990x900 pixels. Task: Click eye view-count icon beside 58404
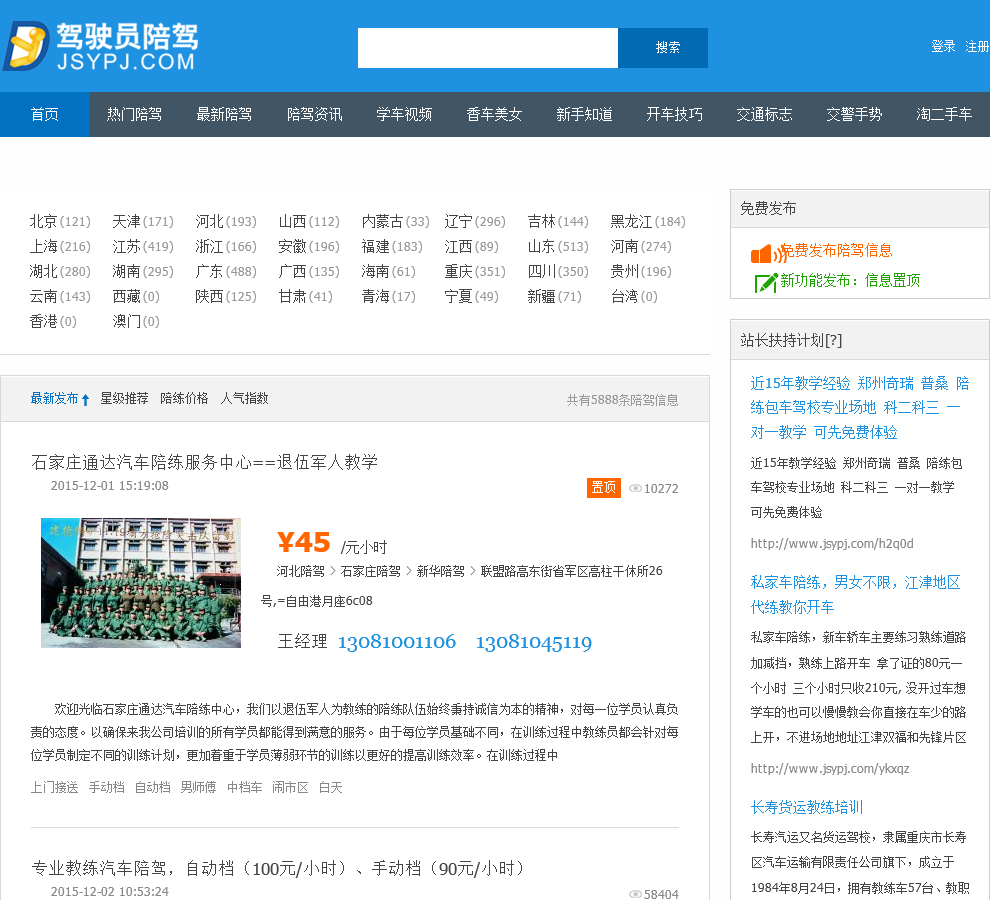(x=636, y=894)
